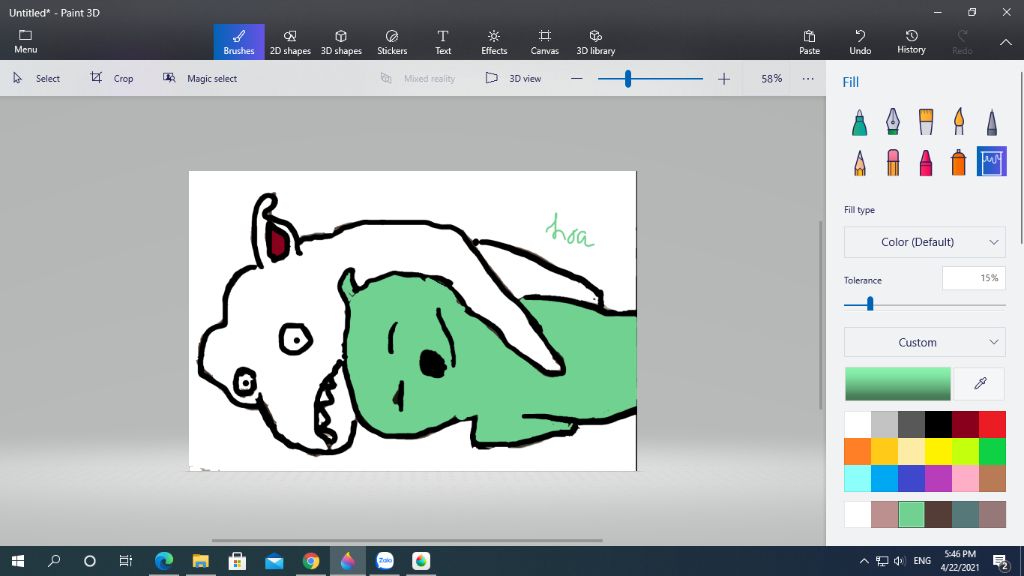1024x576 pixels.
Task: Activate the Select tool
Action: point(37,78)
